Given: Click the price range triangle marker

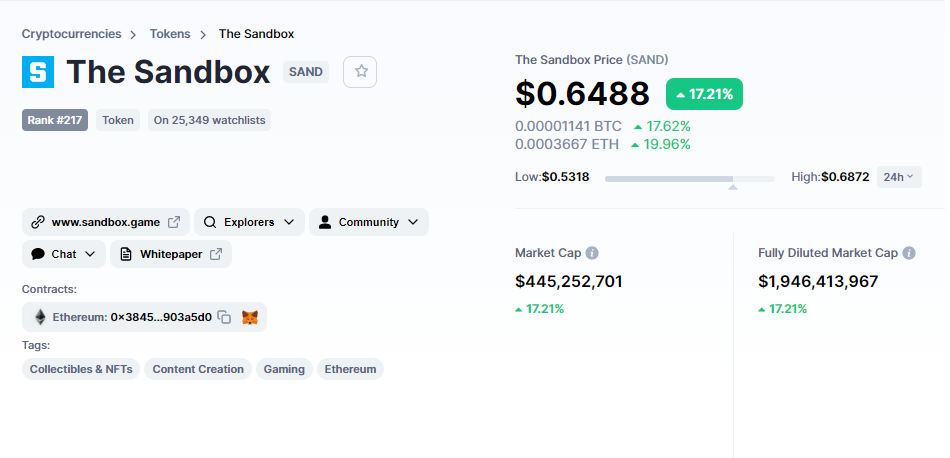Looking at the screenshot, I should point(732,187).
